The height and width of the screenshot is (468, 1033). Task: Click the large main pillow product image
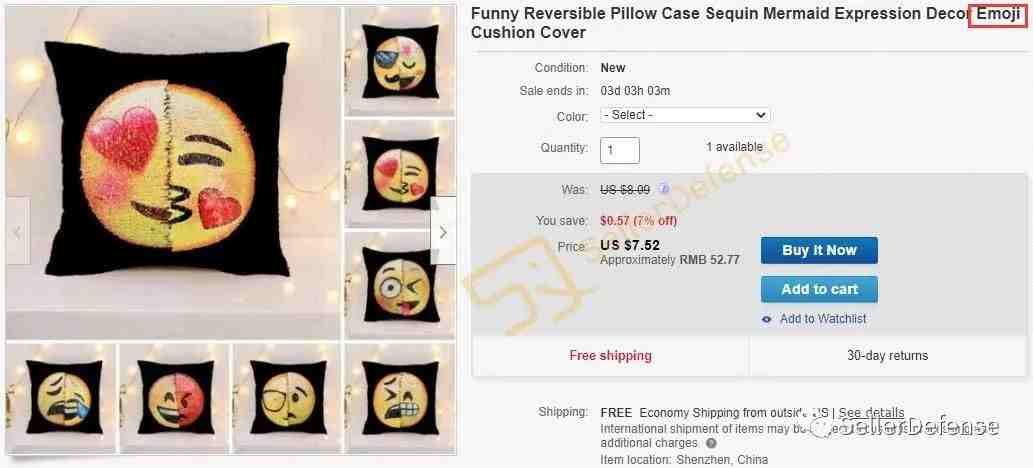pos(174,173)
